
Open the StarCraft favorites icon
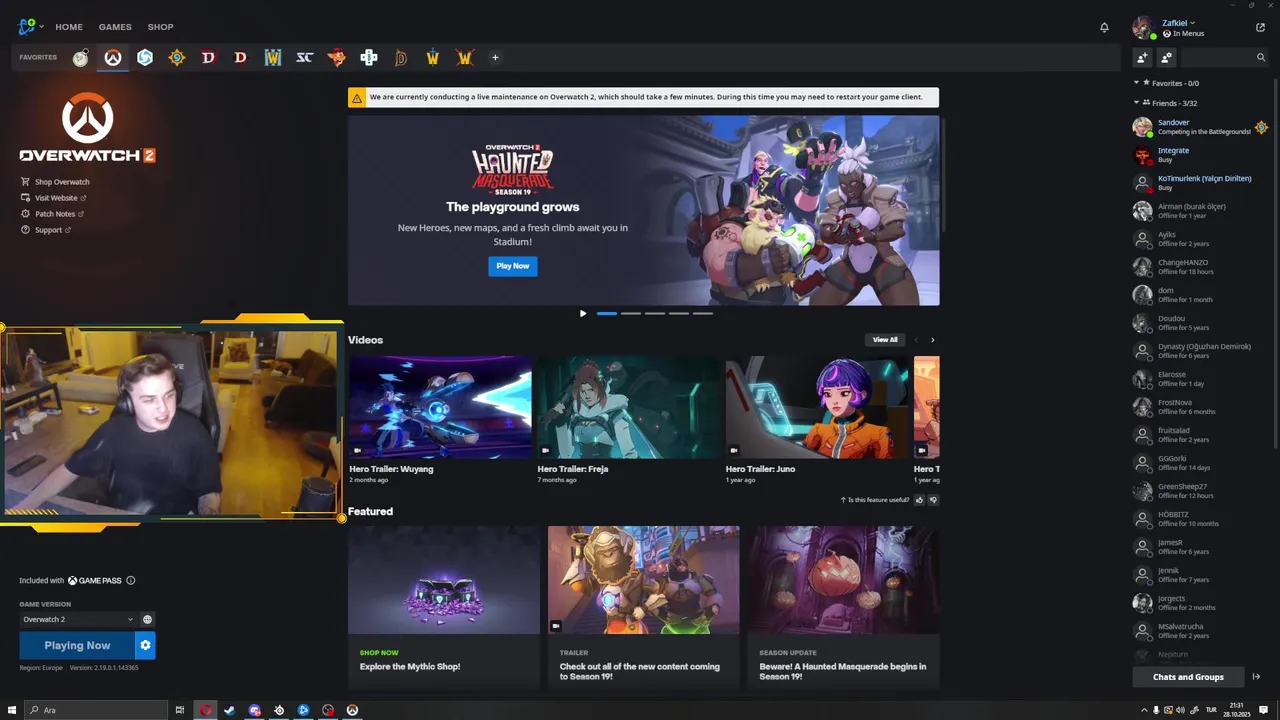(x=305, y=58)
